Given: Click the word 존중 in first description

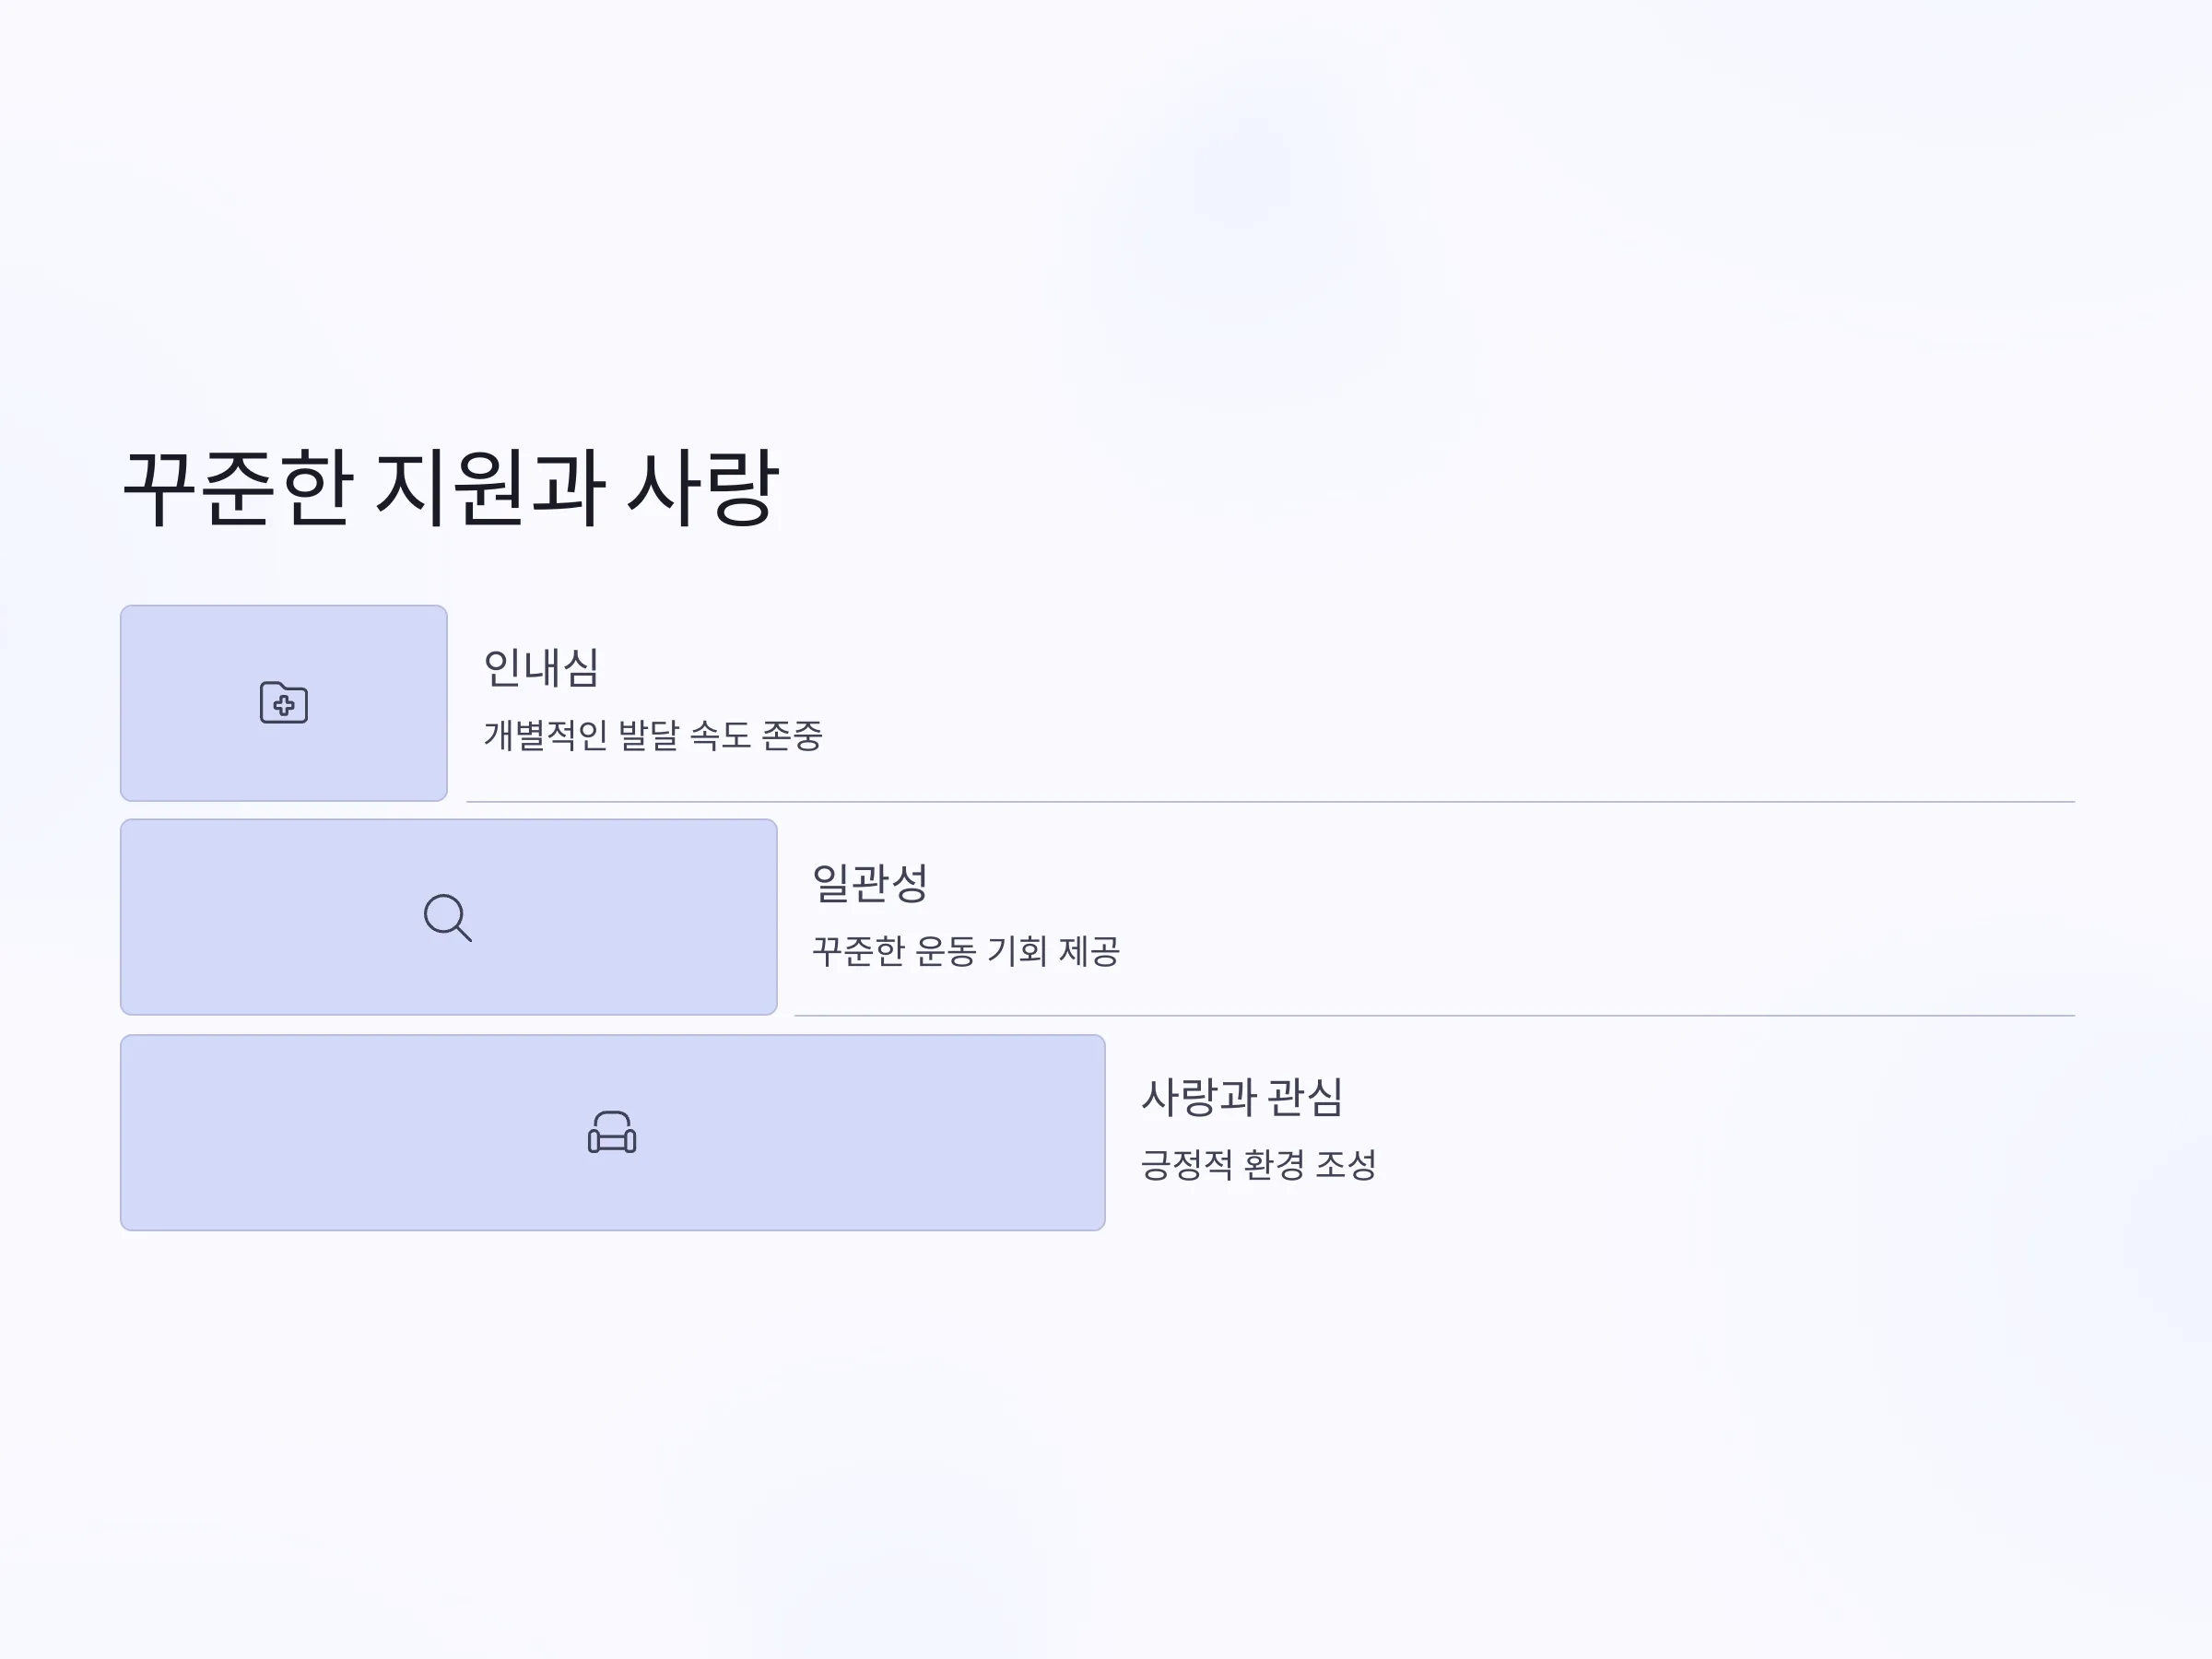Looking at the screenshot, I should (792, 735).
